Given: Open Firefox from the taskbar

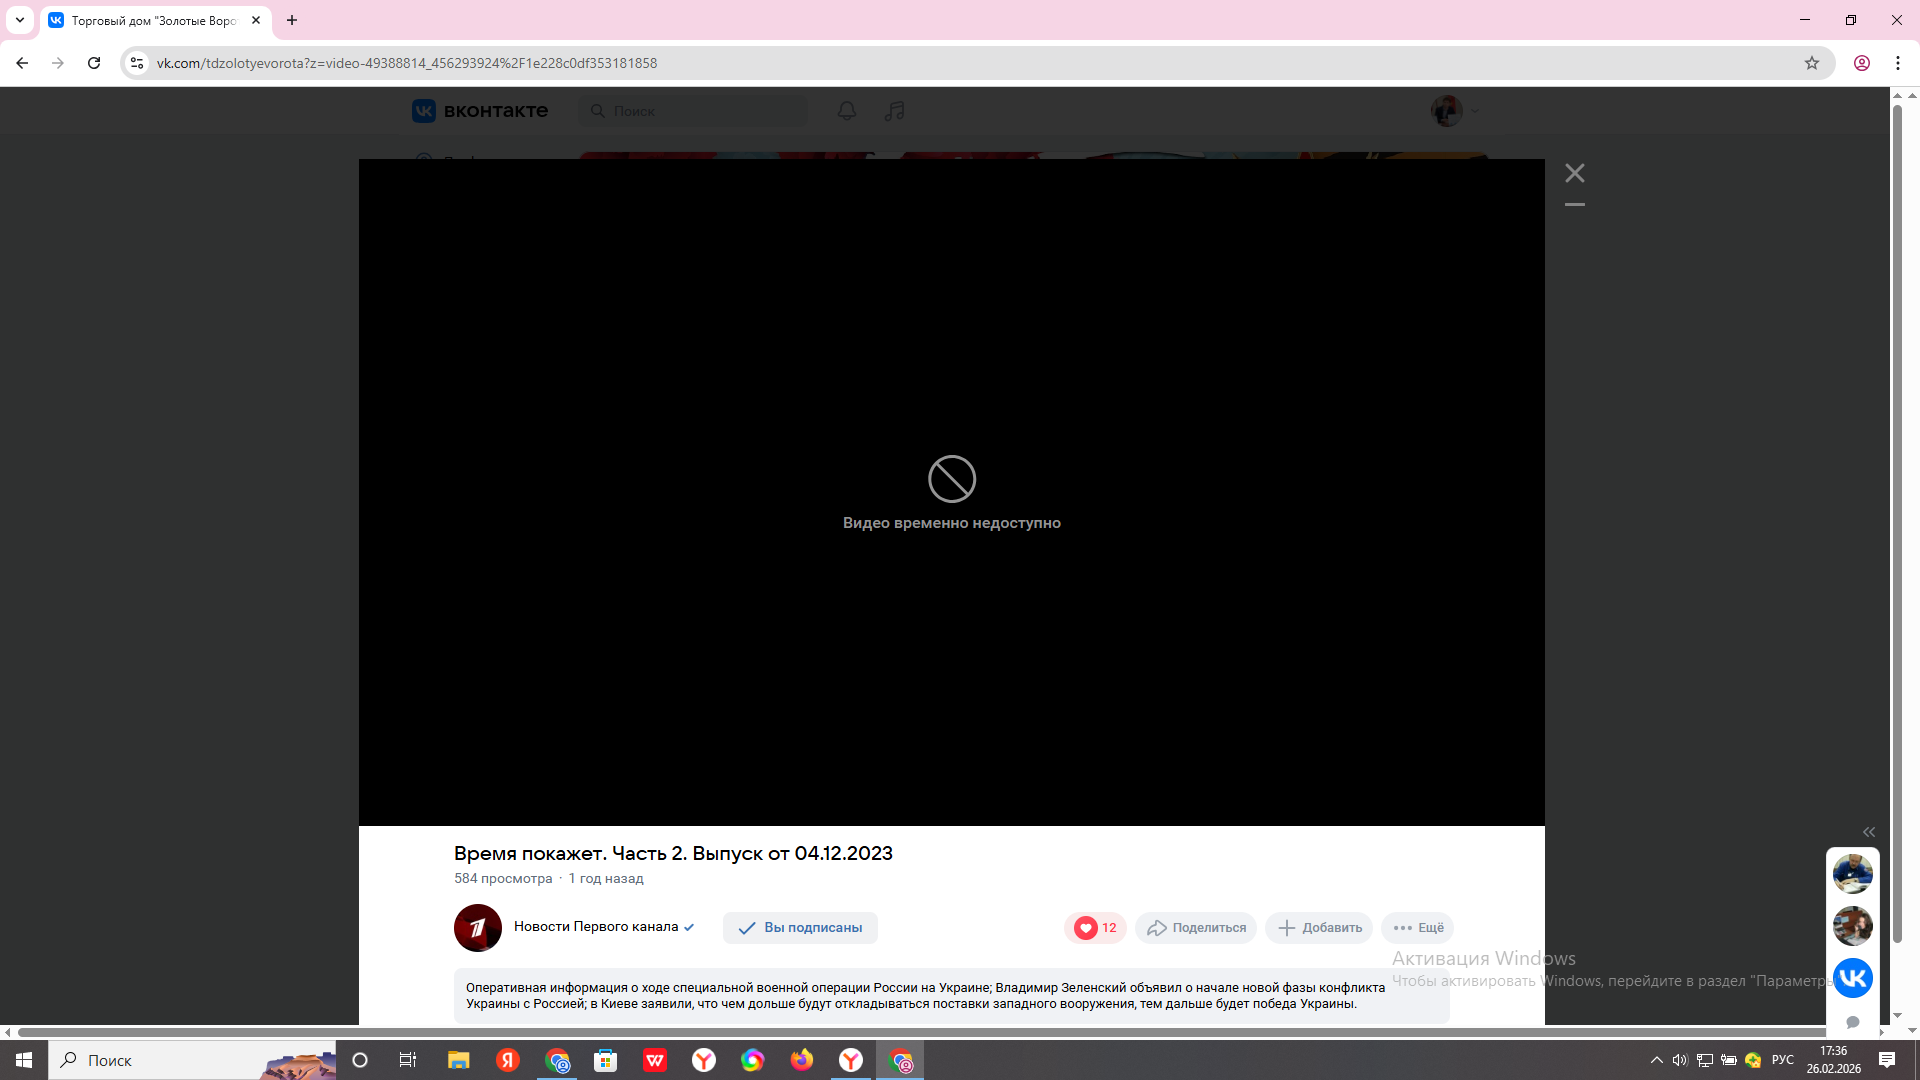Looking at the screenshot, I should coord(801,1060).
